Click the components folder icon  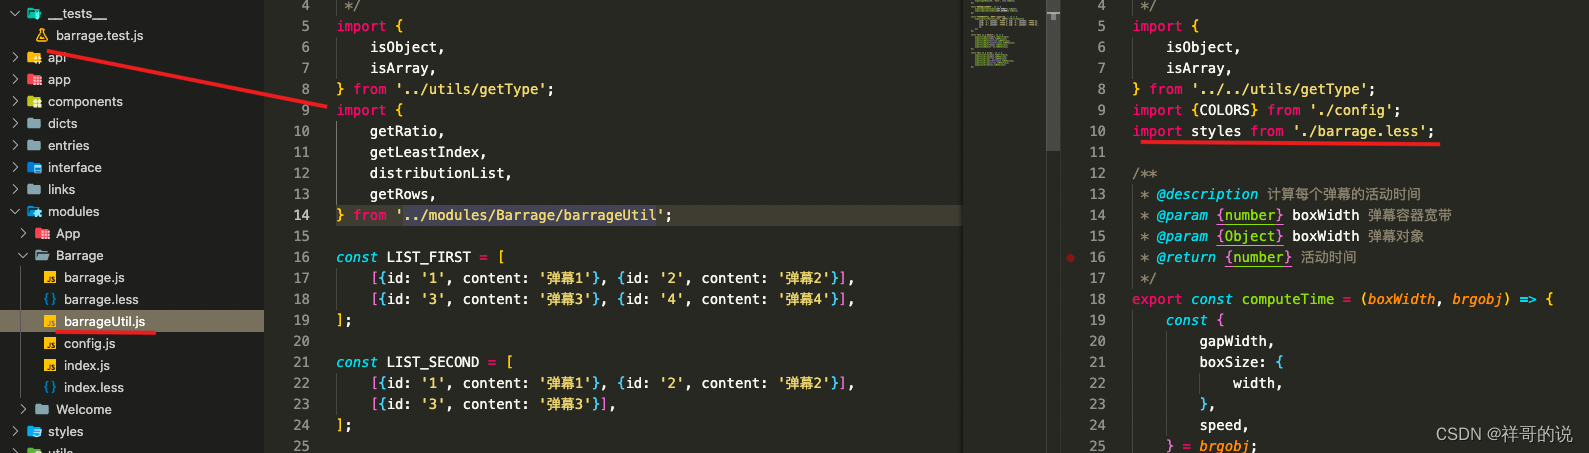[34, 102]
